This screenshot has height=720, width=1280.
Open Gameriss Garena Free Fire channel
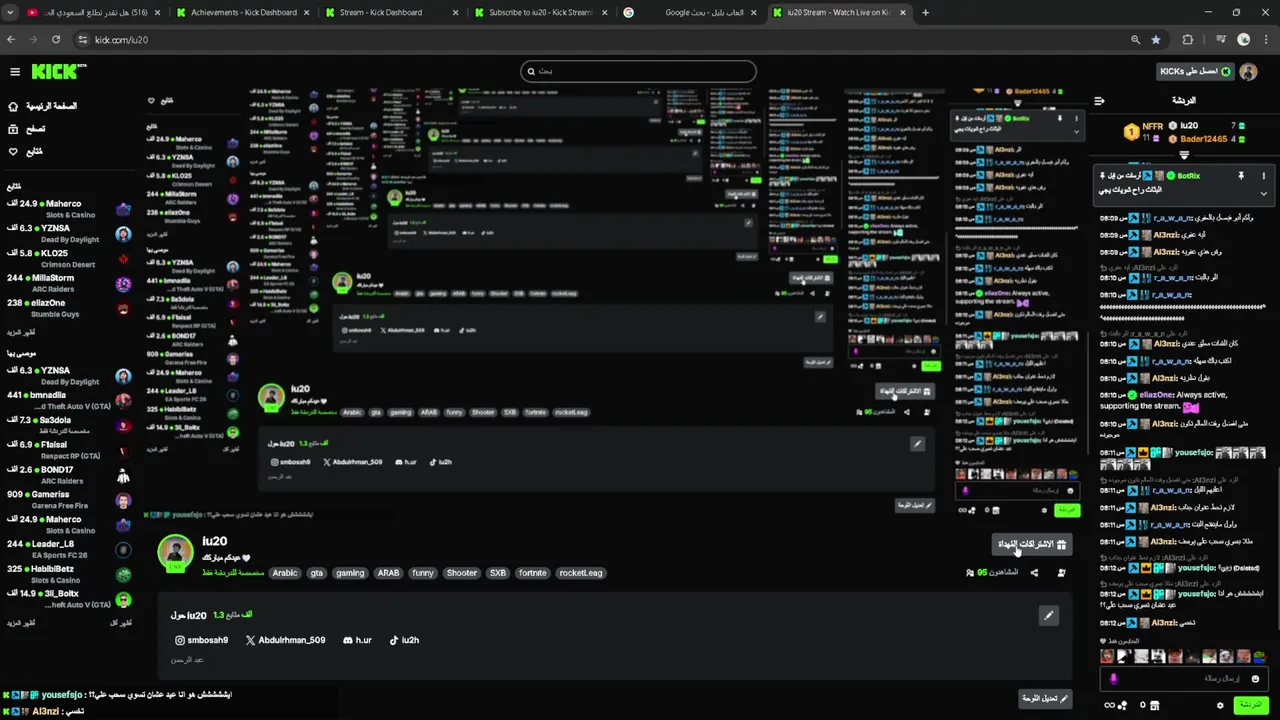click(x=68, y=500)
